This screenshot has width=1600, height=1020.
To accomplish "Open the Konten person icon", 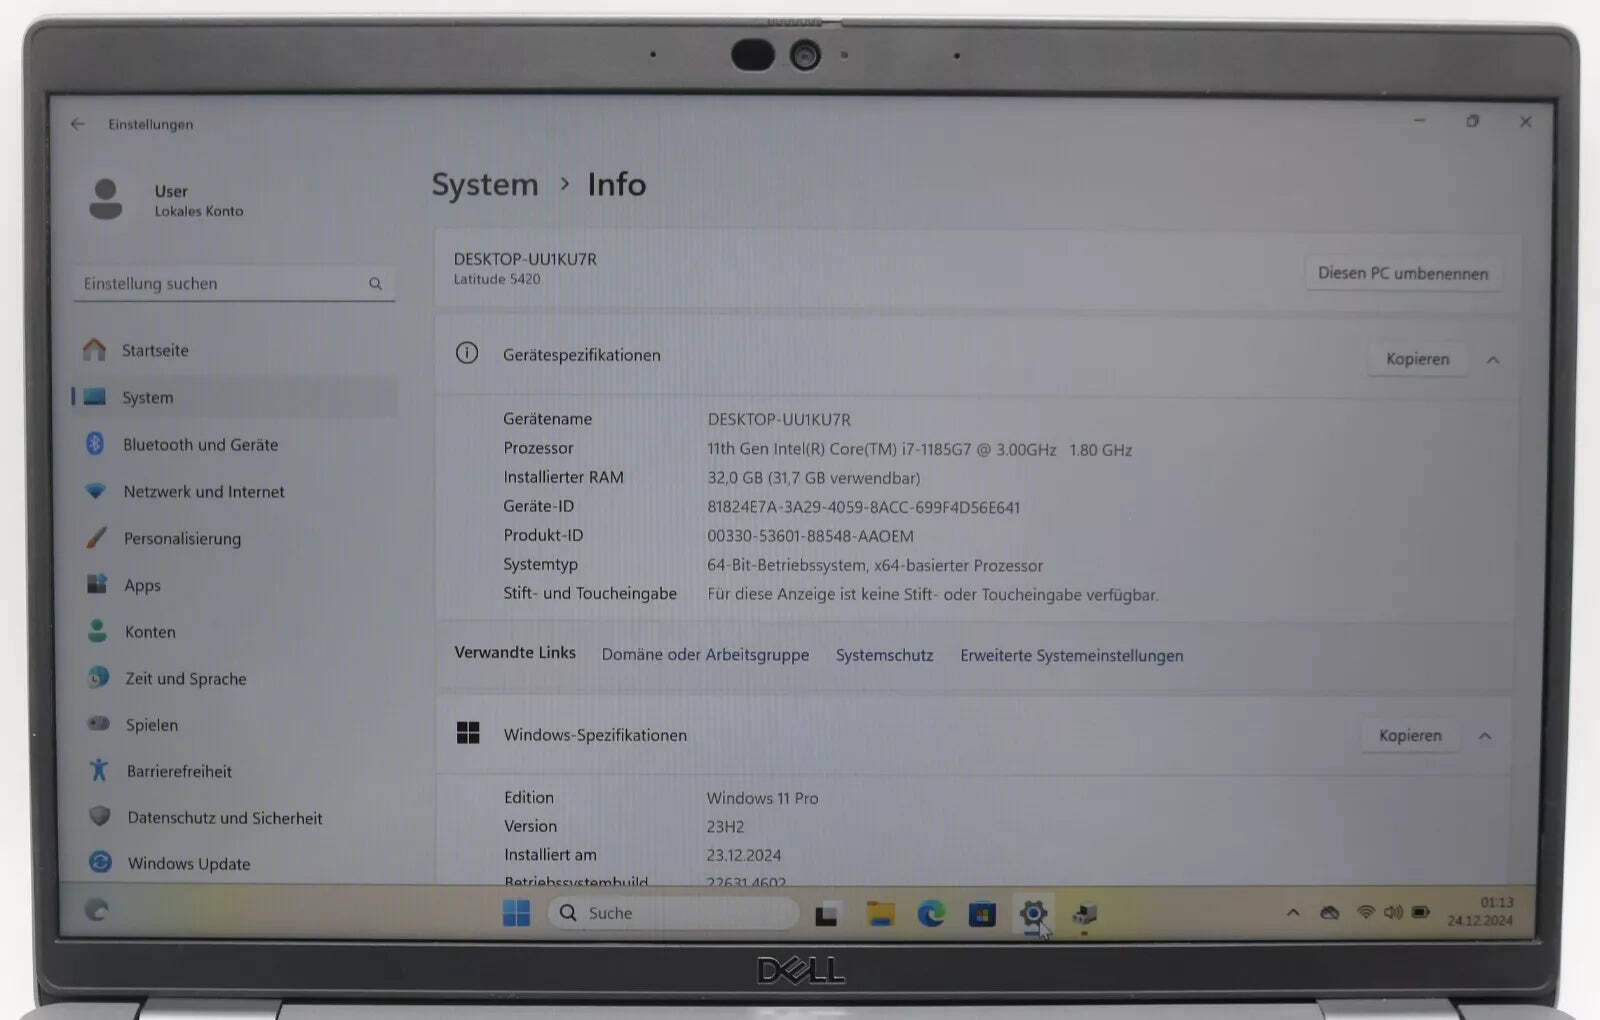I will point(97,631).
